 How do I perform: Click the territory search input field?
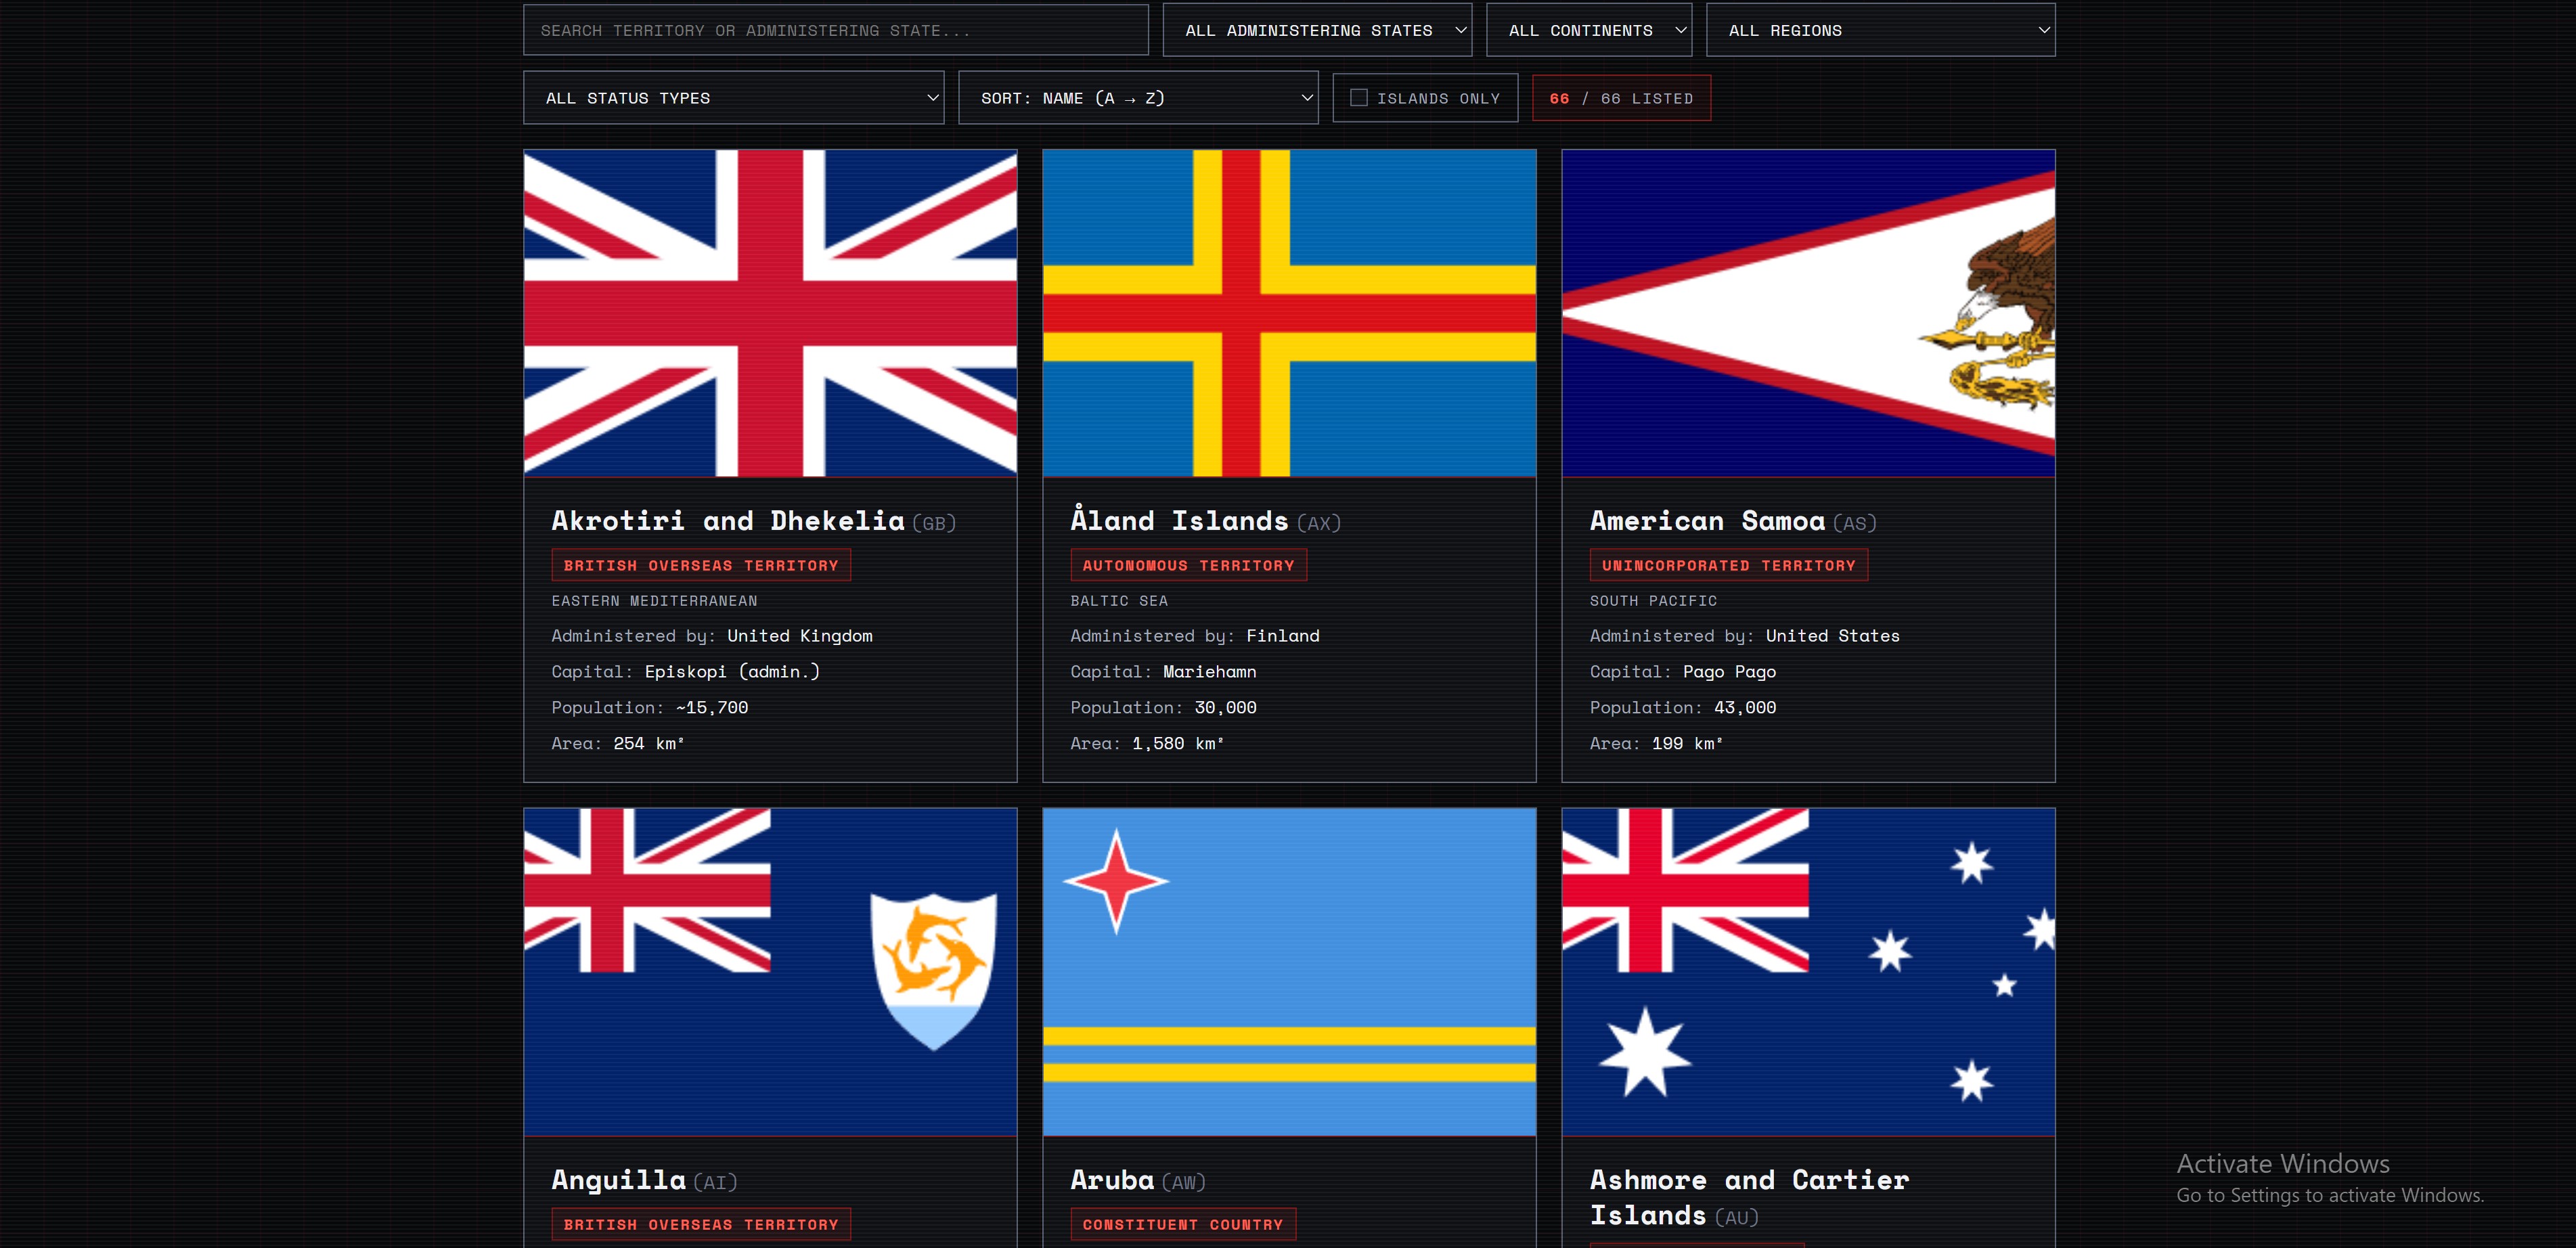[x=835, y=30]
